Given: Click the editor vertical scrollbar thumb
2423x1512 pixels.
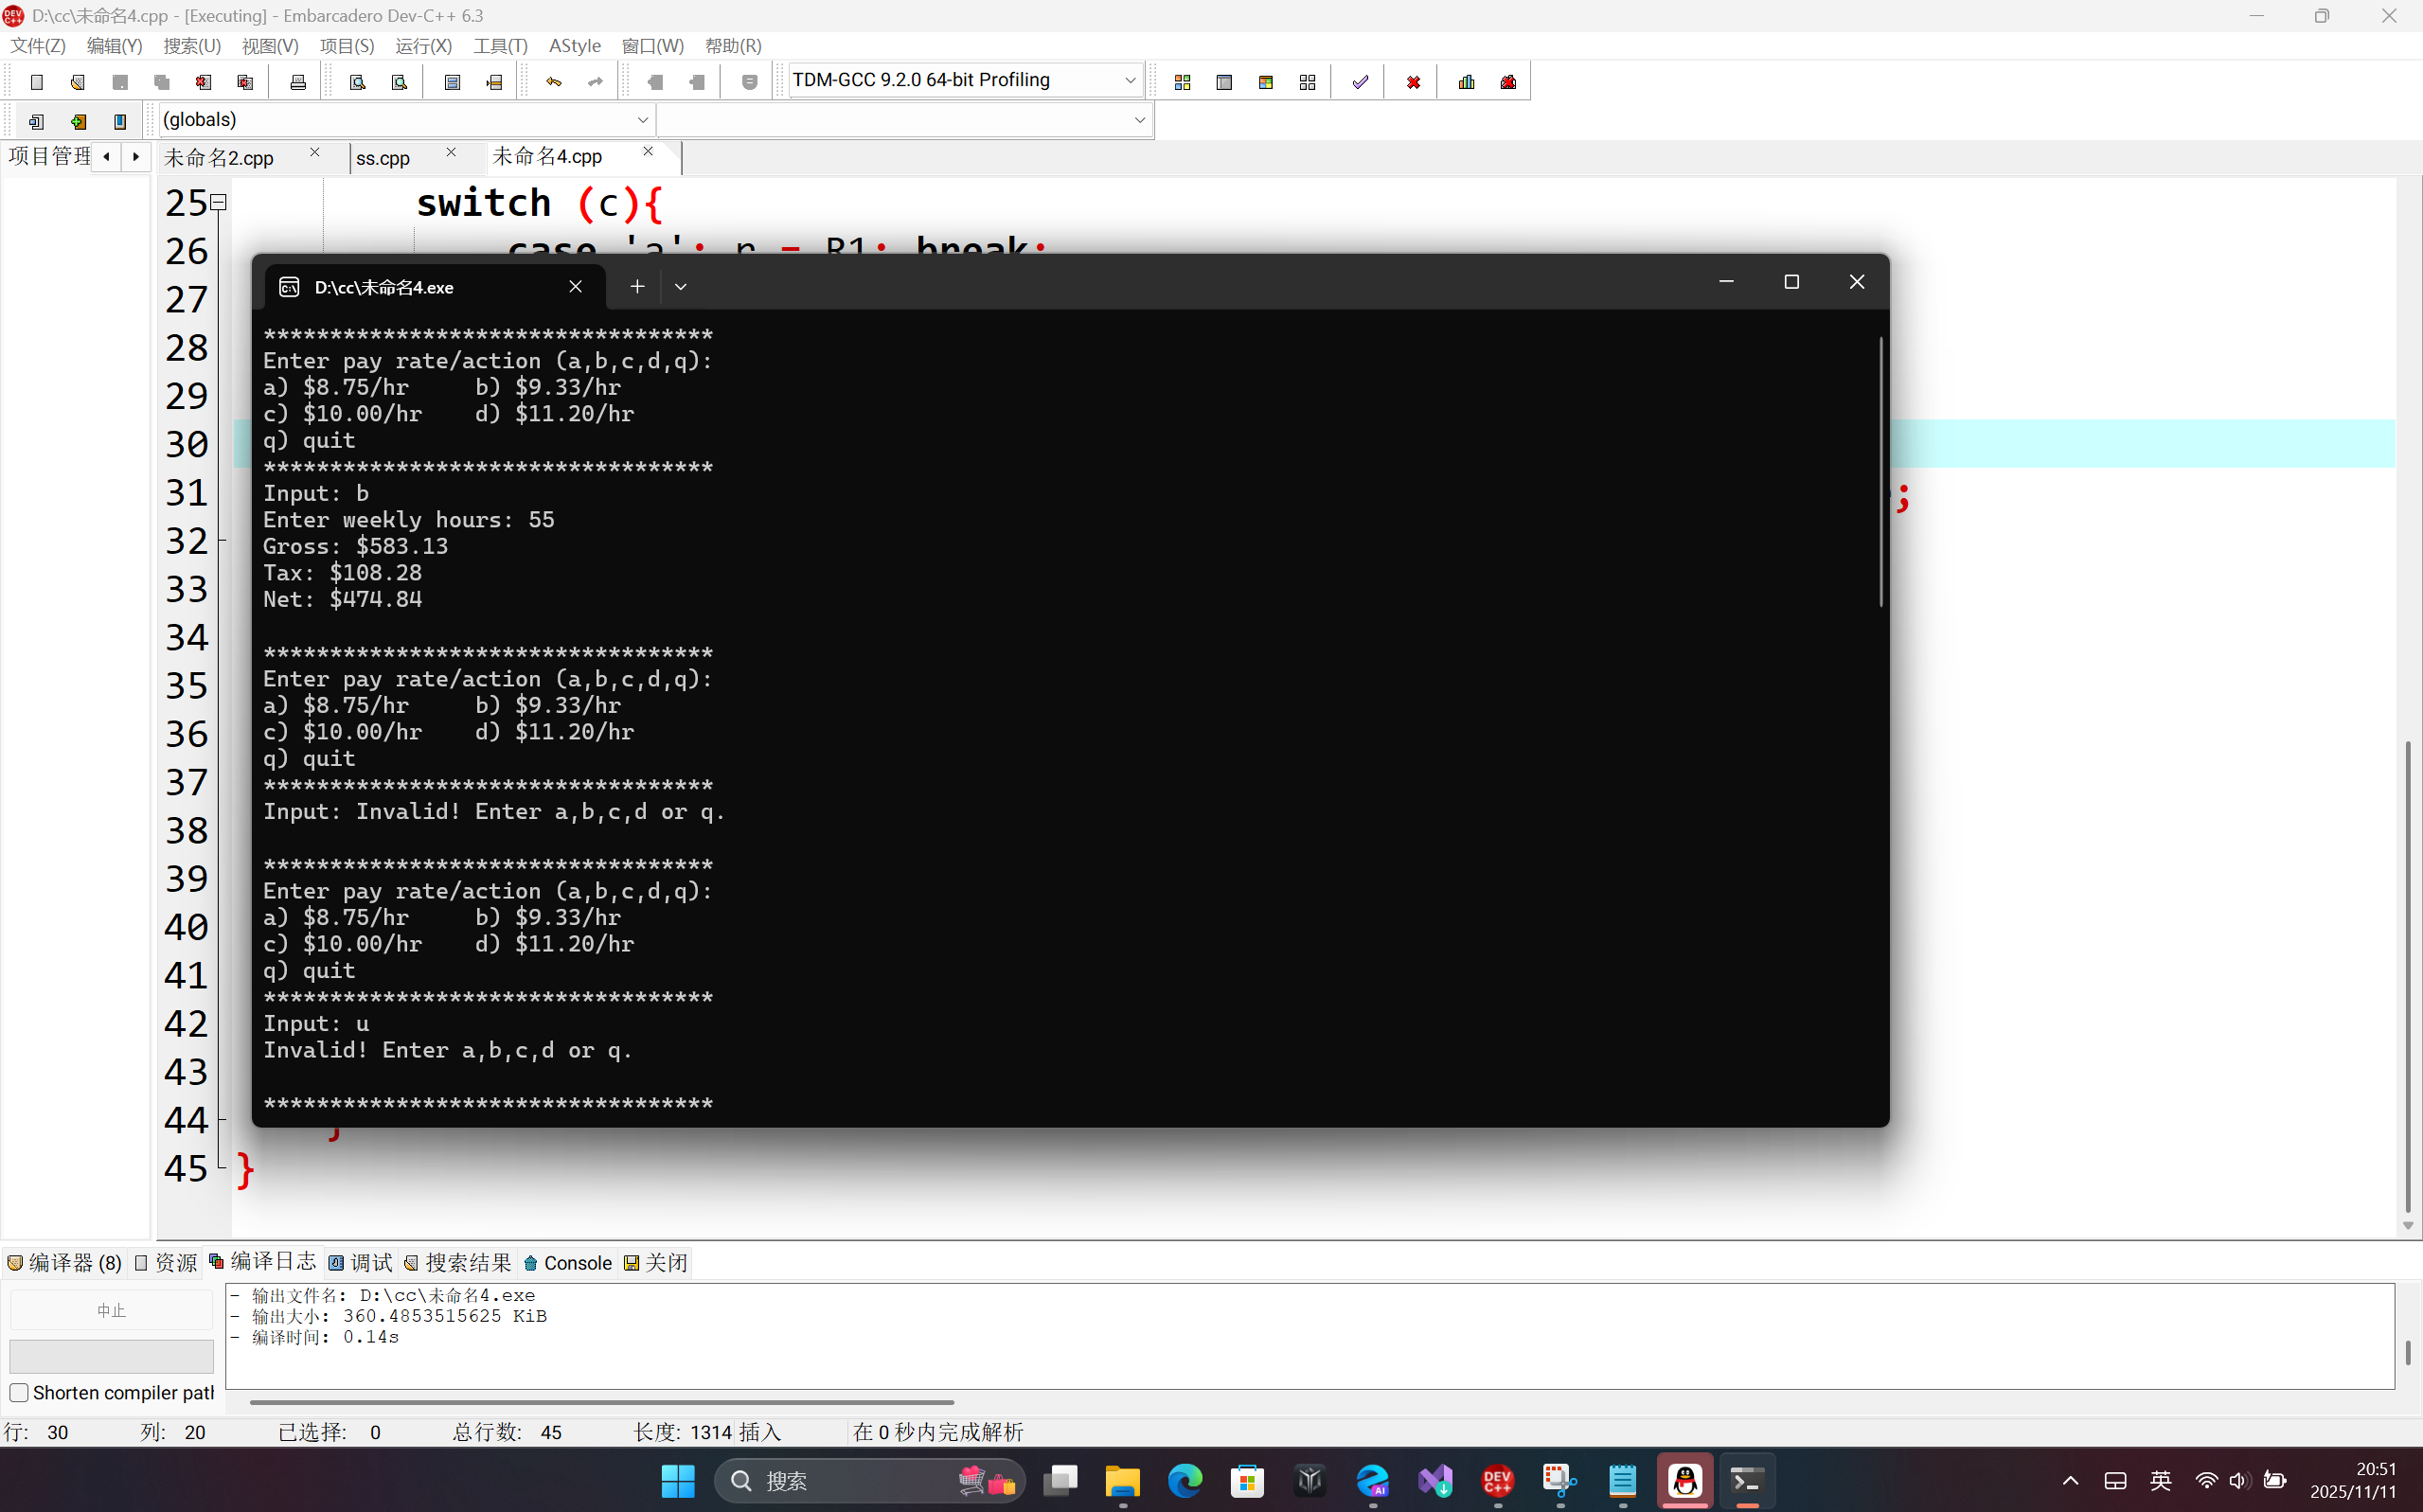Looking at the screenshot, I should [2407, 975].
